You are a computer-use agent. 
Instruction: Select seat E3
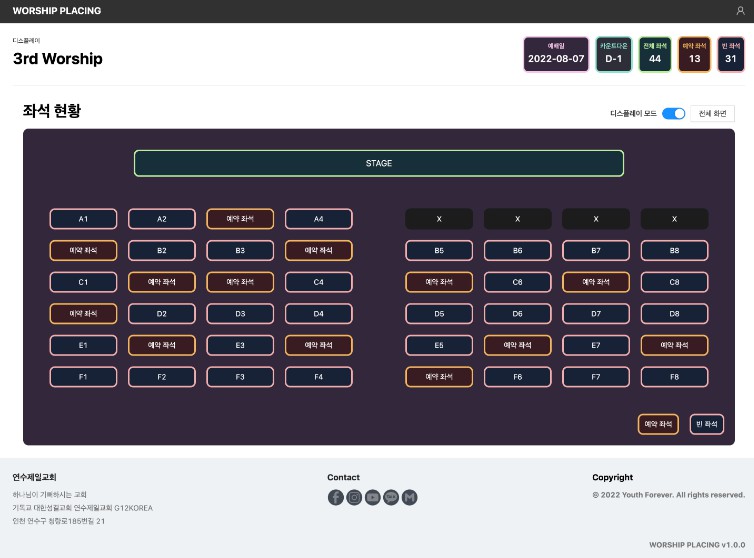(x=240, y=345)
